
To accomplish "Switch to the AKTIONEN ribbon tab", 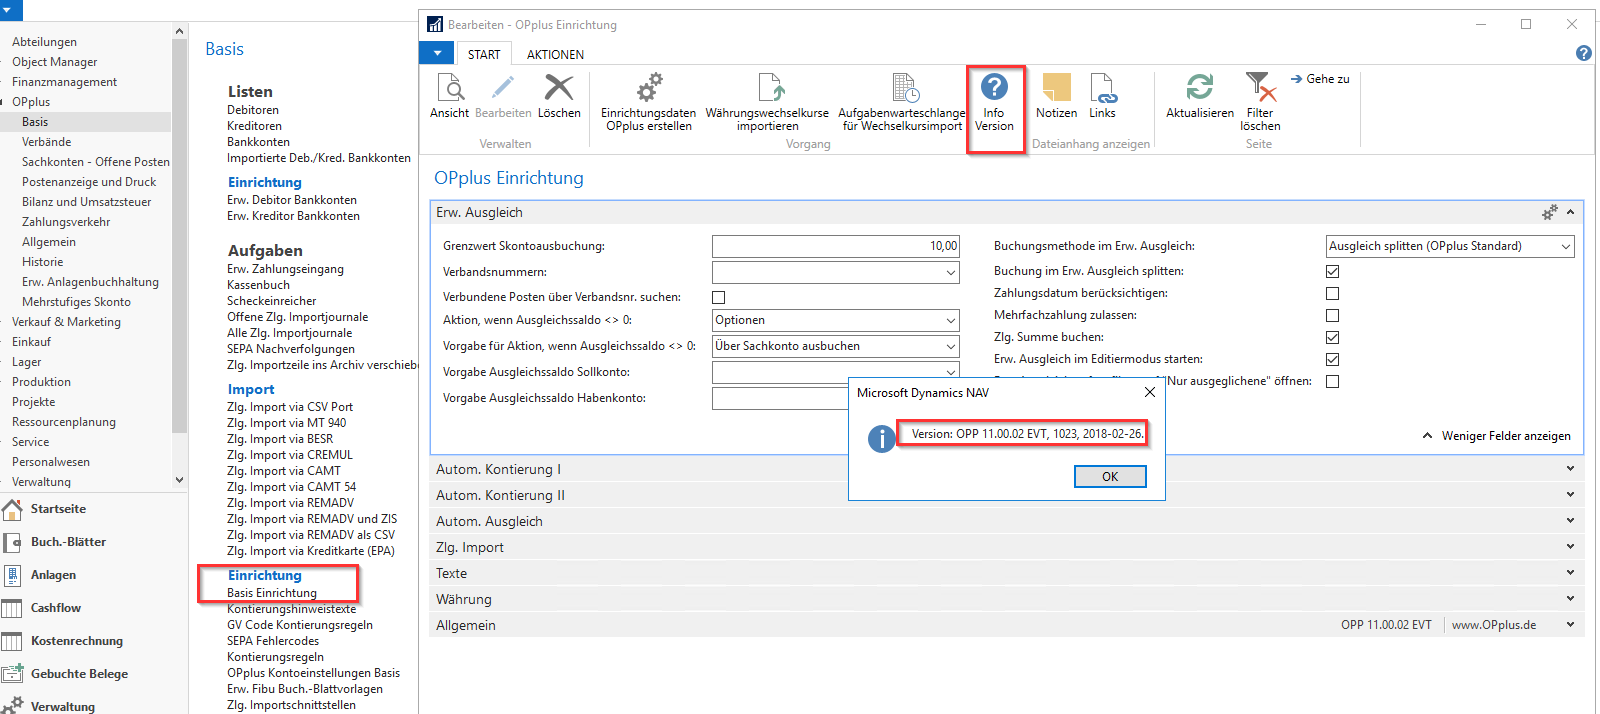I will tap(555, 55).
